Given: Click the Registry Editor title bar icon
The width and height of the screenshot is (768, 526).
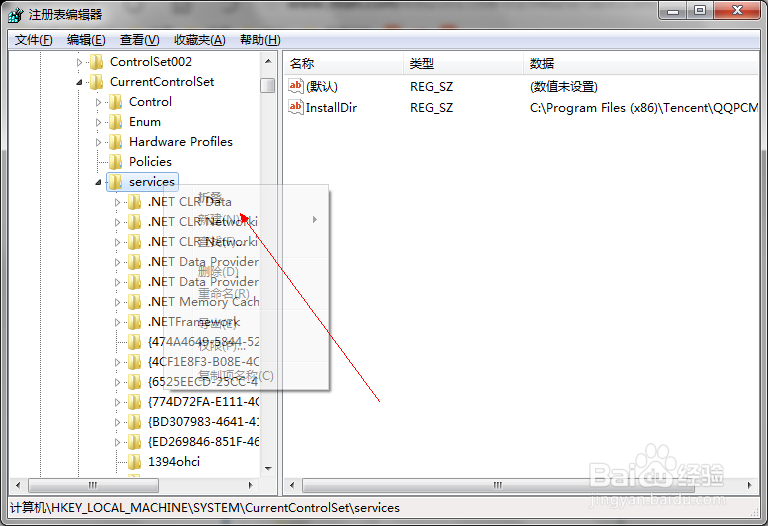Looking at the screenshot, I should [x=16, y=15].
